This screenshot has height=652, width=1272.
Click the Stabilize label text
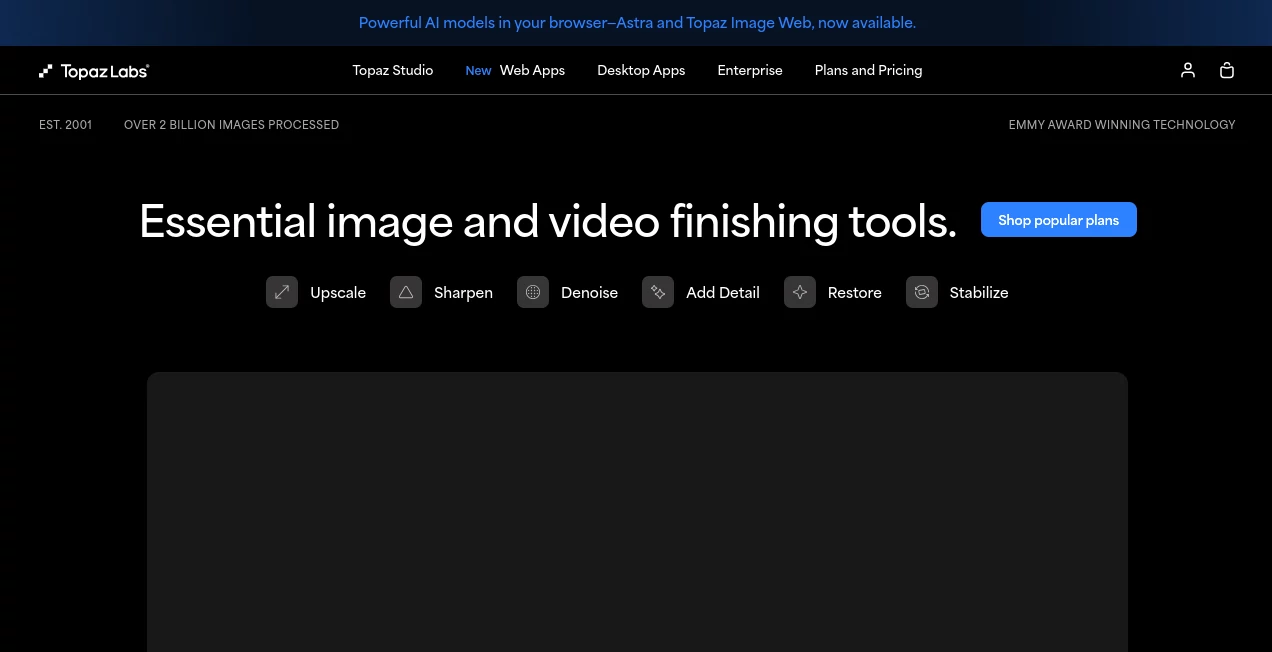[979, 292]
